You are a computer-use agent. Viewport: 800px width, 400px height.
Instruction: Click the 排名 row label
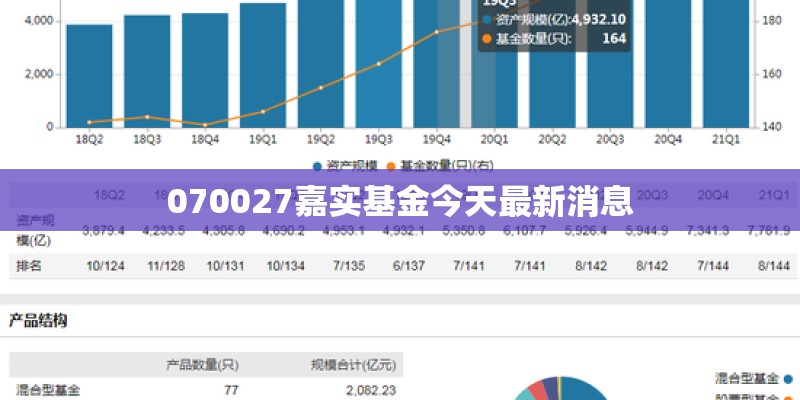28,266
